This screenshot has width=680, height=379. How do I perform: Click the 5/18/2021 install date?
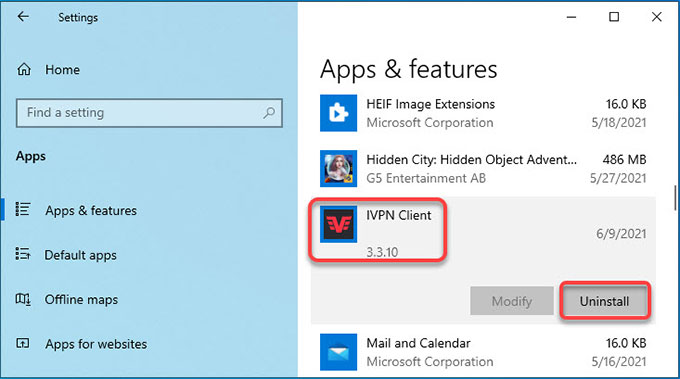tap(619, 123)
